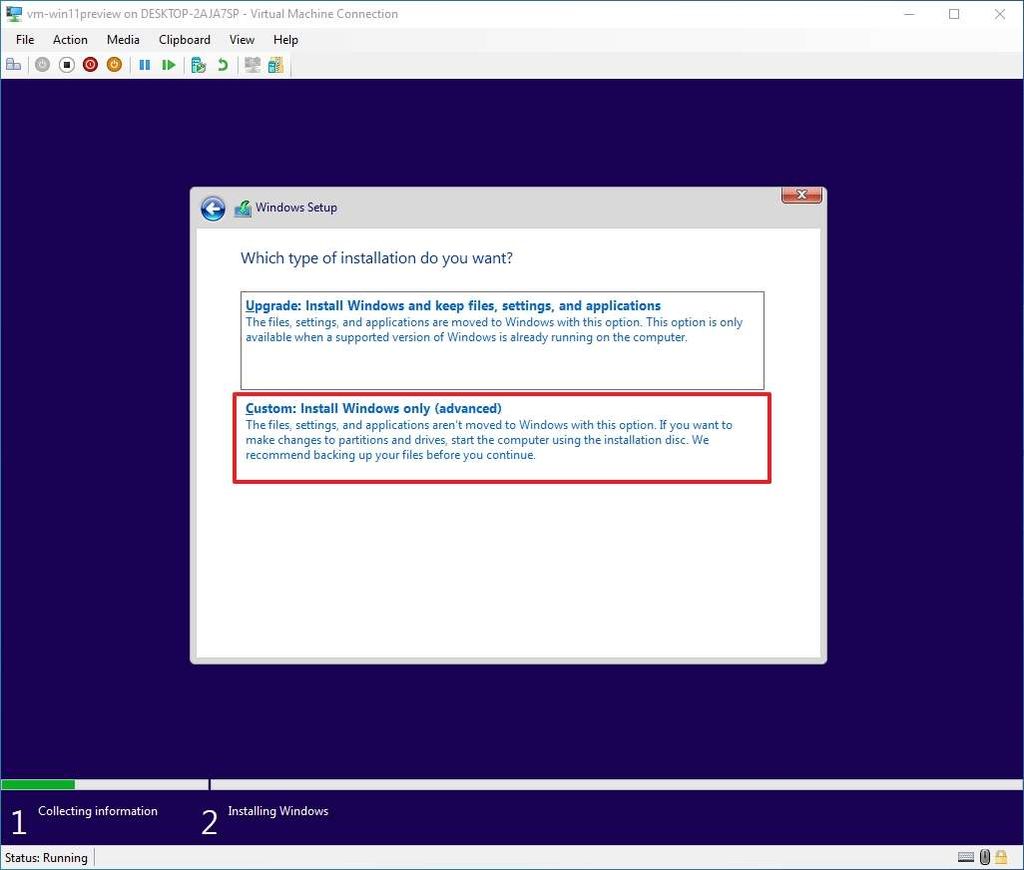Viewport: 1024px width, 870px height.
Task: Click the Start VM power icon
Action: (42, 64)
